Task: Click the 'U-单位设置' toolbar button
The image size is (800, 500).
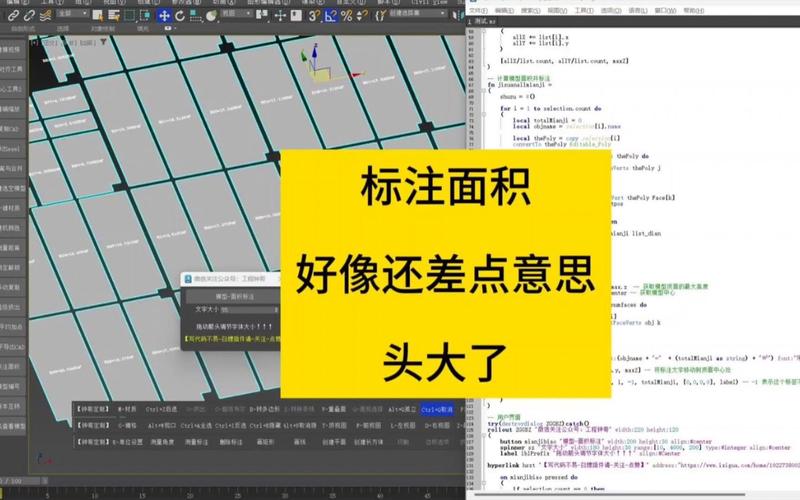Action: pyautogui.click(x=128, y=442)
